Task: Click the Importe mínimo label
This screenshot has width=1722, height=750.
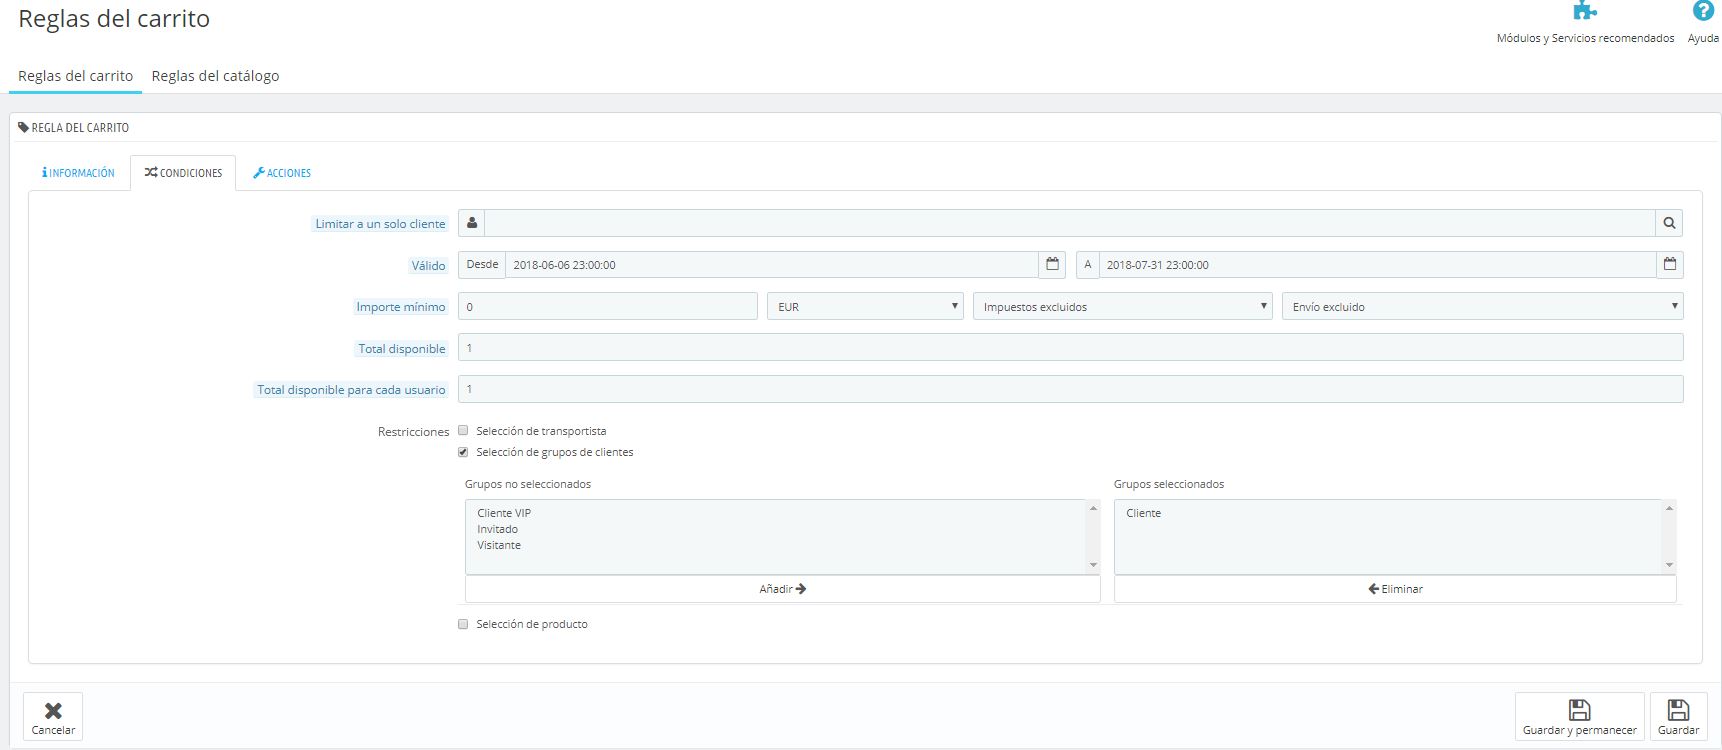Action: [401, 307]
